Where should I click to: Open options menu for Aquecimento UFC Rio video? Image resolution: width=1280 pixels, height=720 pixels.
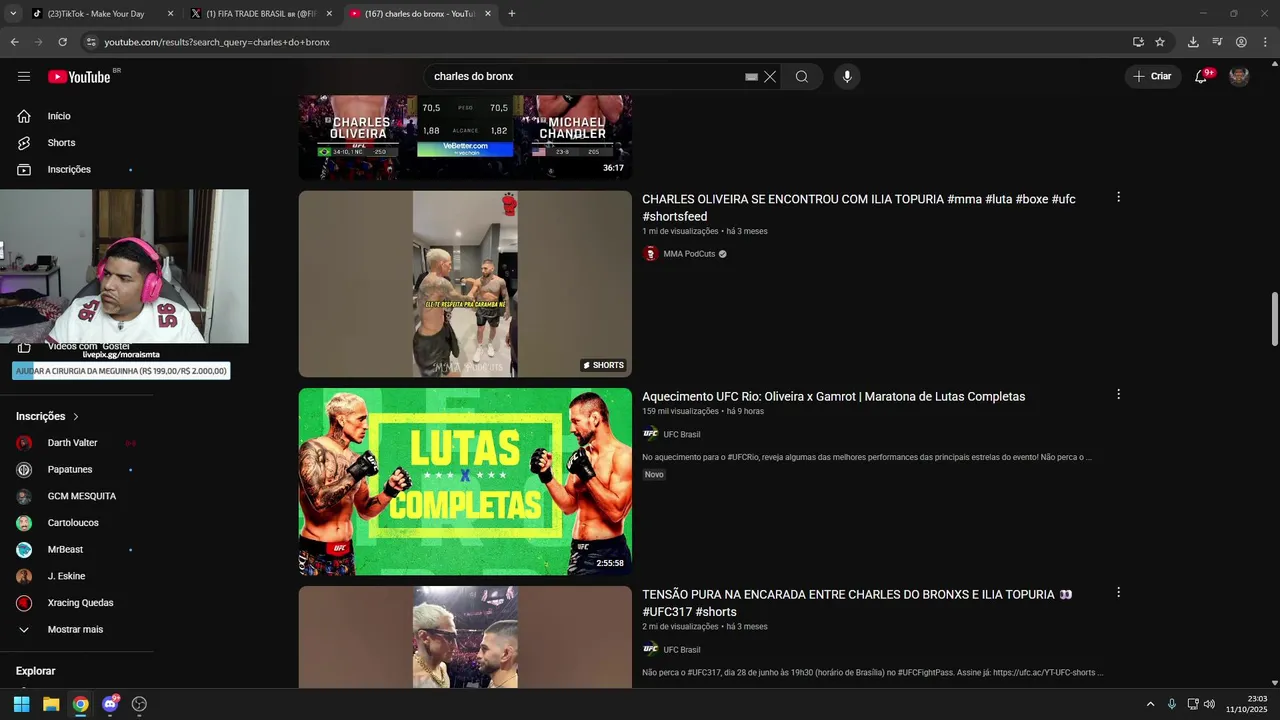pyautogui.click(x=1118, y=395)
